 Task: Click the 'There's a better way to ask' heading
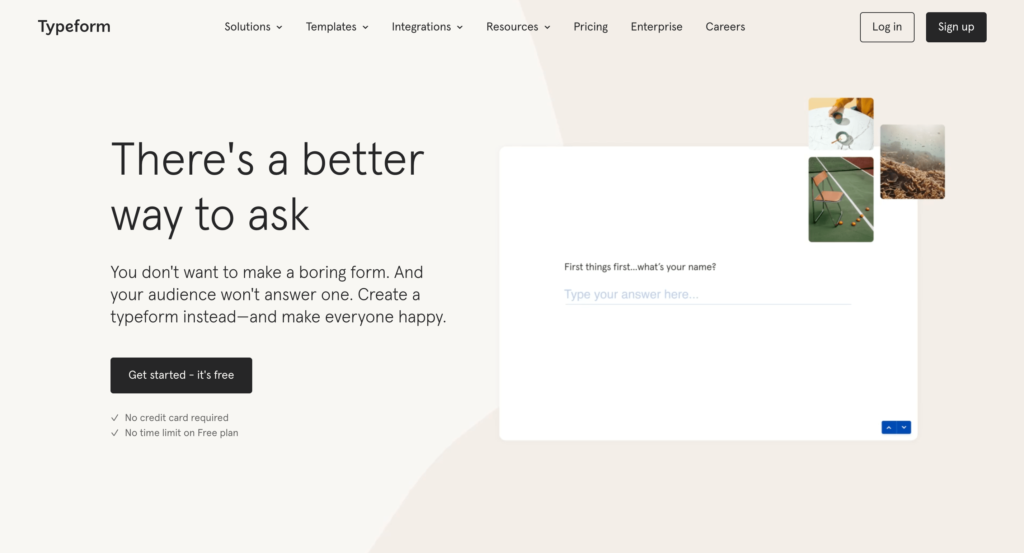[267, 187]
